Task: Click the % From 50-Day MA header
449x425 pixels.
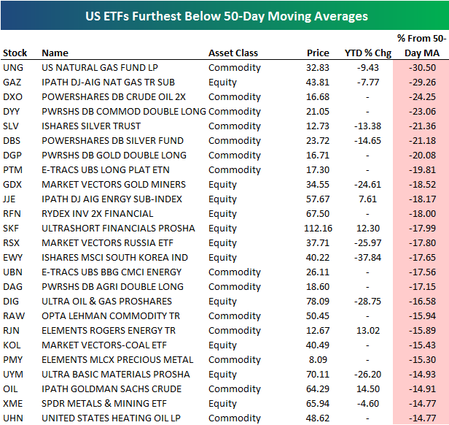Action: 422,46
